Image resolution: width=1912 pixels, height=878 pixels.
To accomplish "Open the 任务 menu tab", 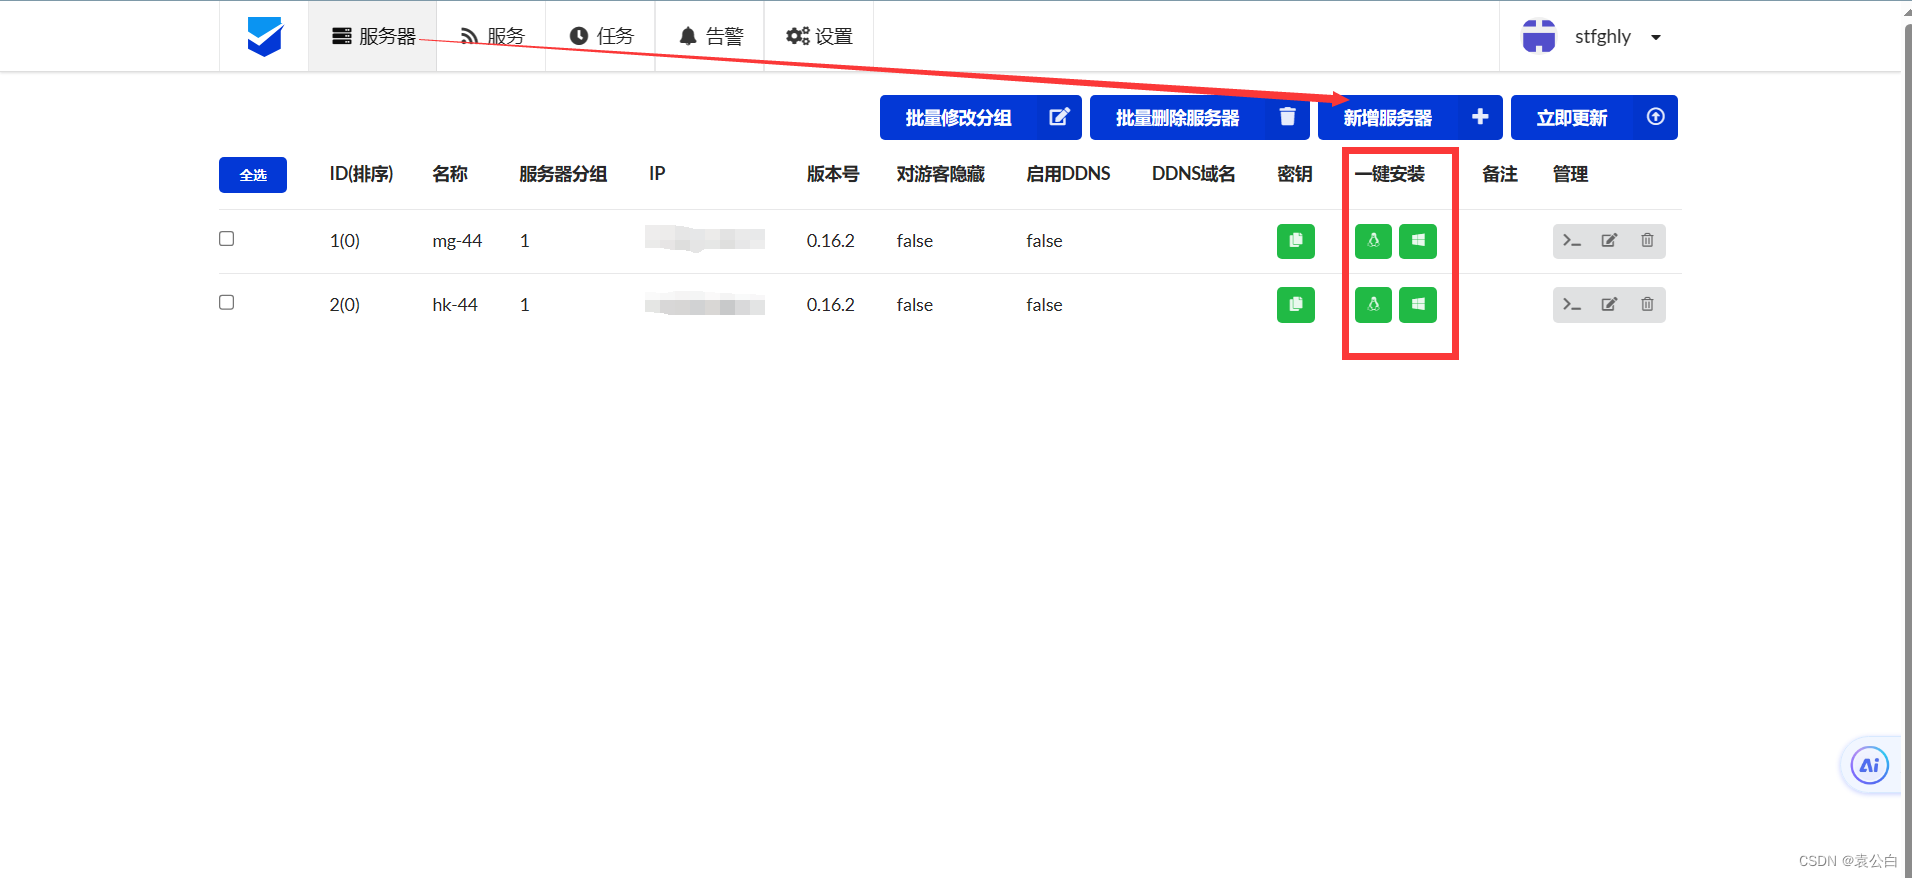I will pyautogui.click(x=601, y=36).
